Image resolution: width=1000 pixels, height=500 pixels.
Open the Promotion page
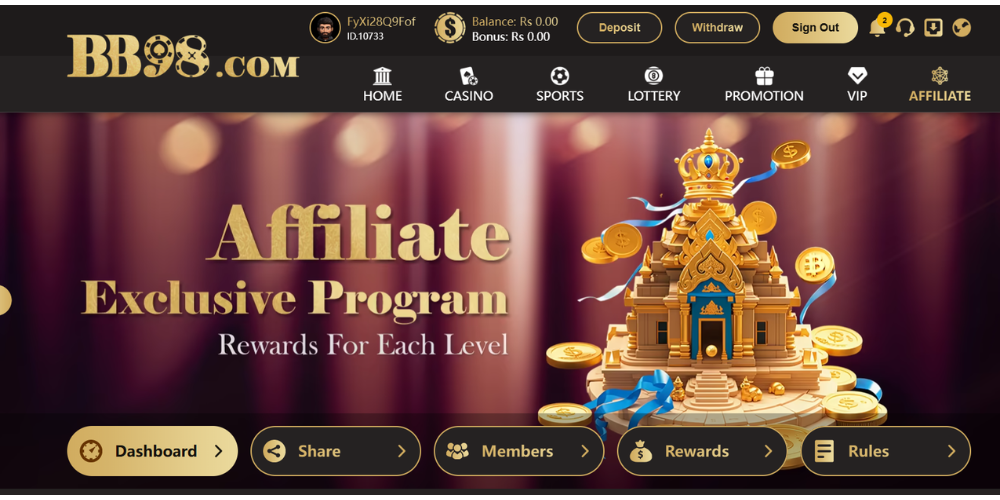(x=764, y=85)
